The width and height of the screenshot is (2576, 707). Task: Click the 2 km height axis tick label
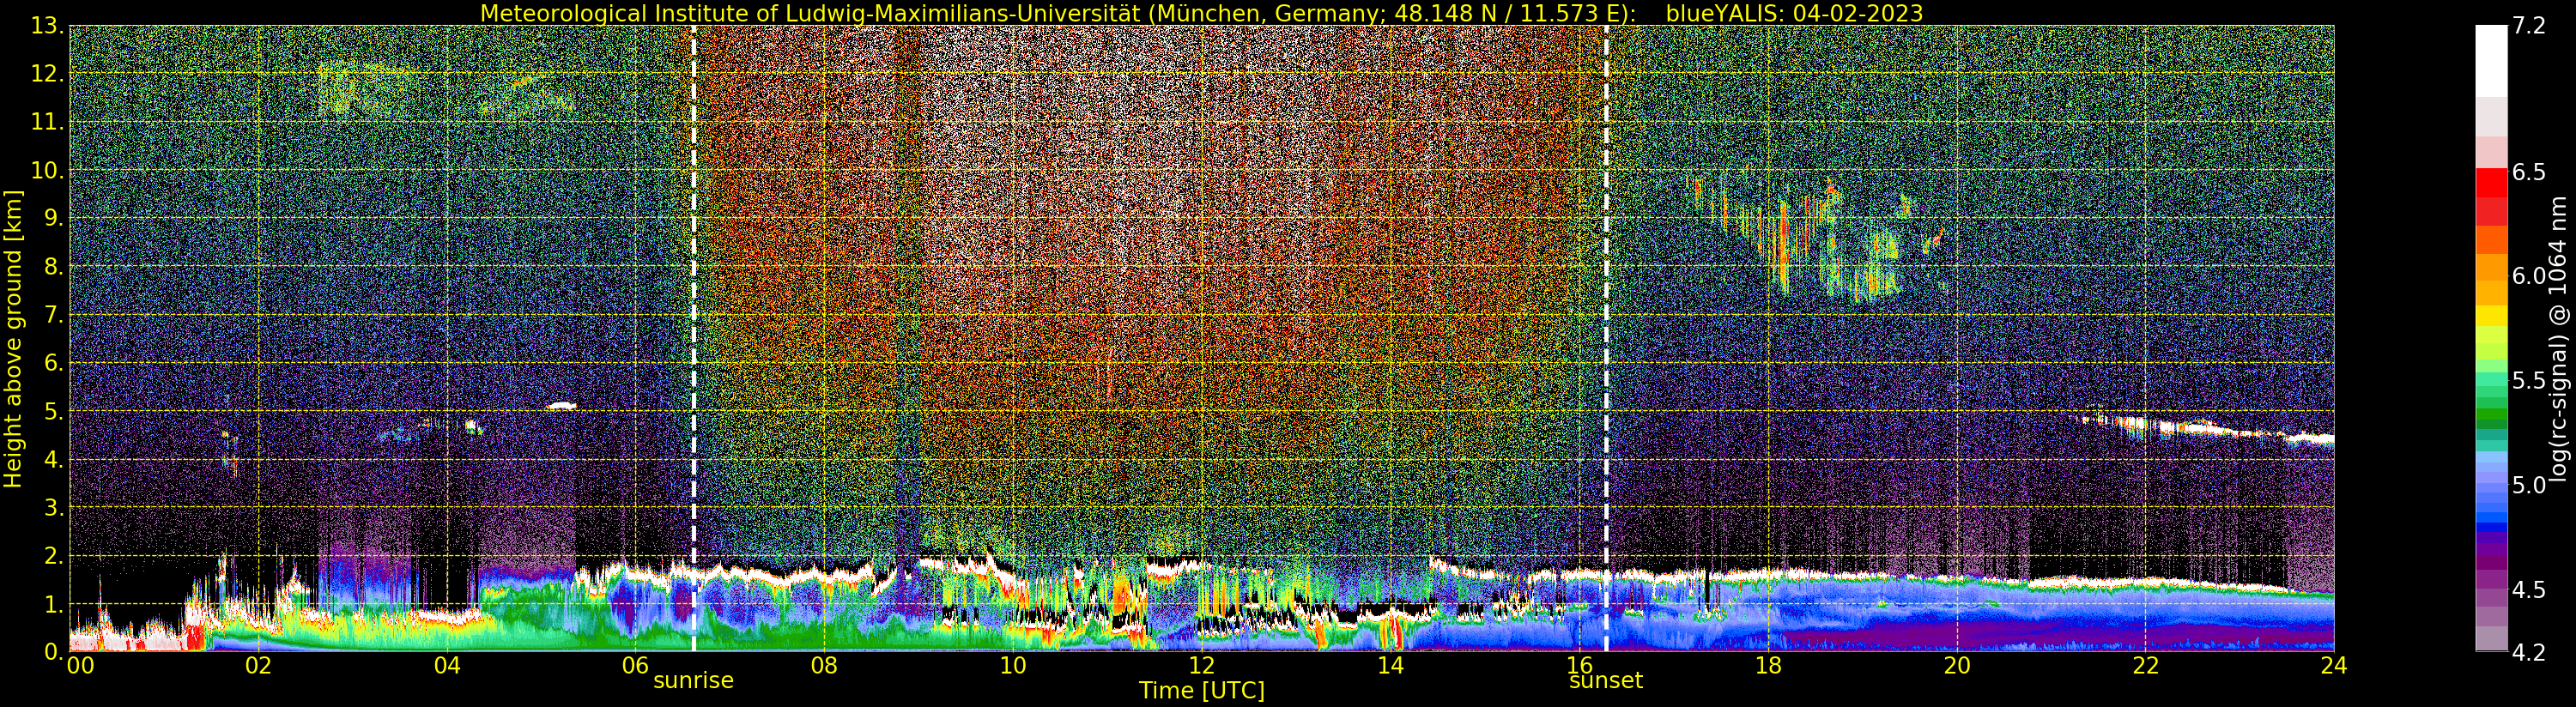tap(52, 556)
